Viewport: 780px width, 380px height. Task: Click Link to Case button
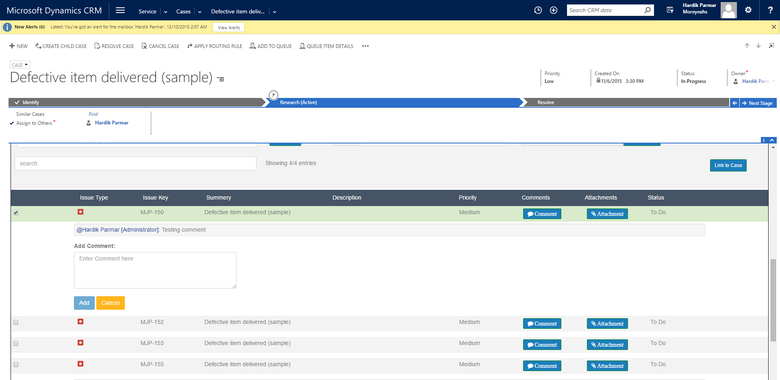(728, 165)
